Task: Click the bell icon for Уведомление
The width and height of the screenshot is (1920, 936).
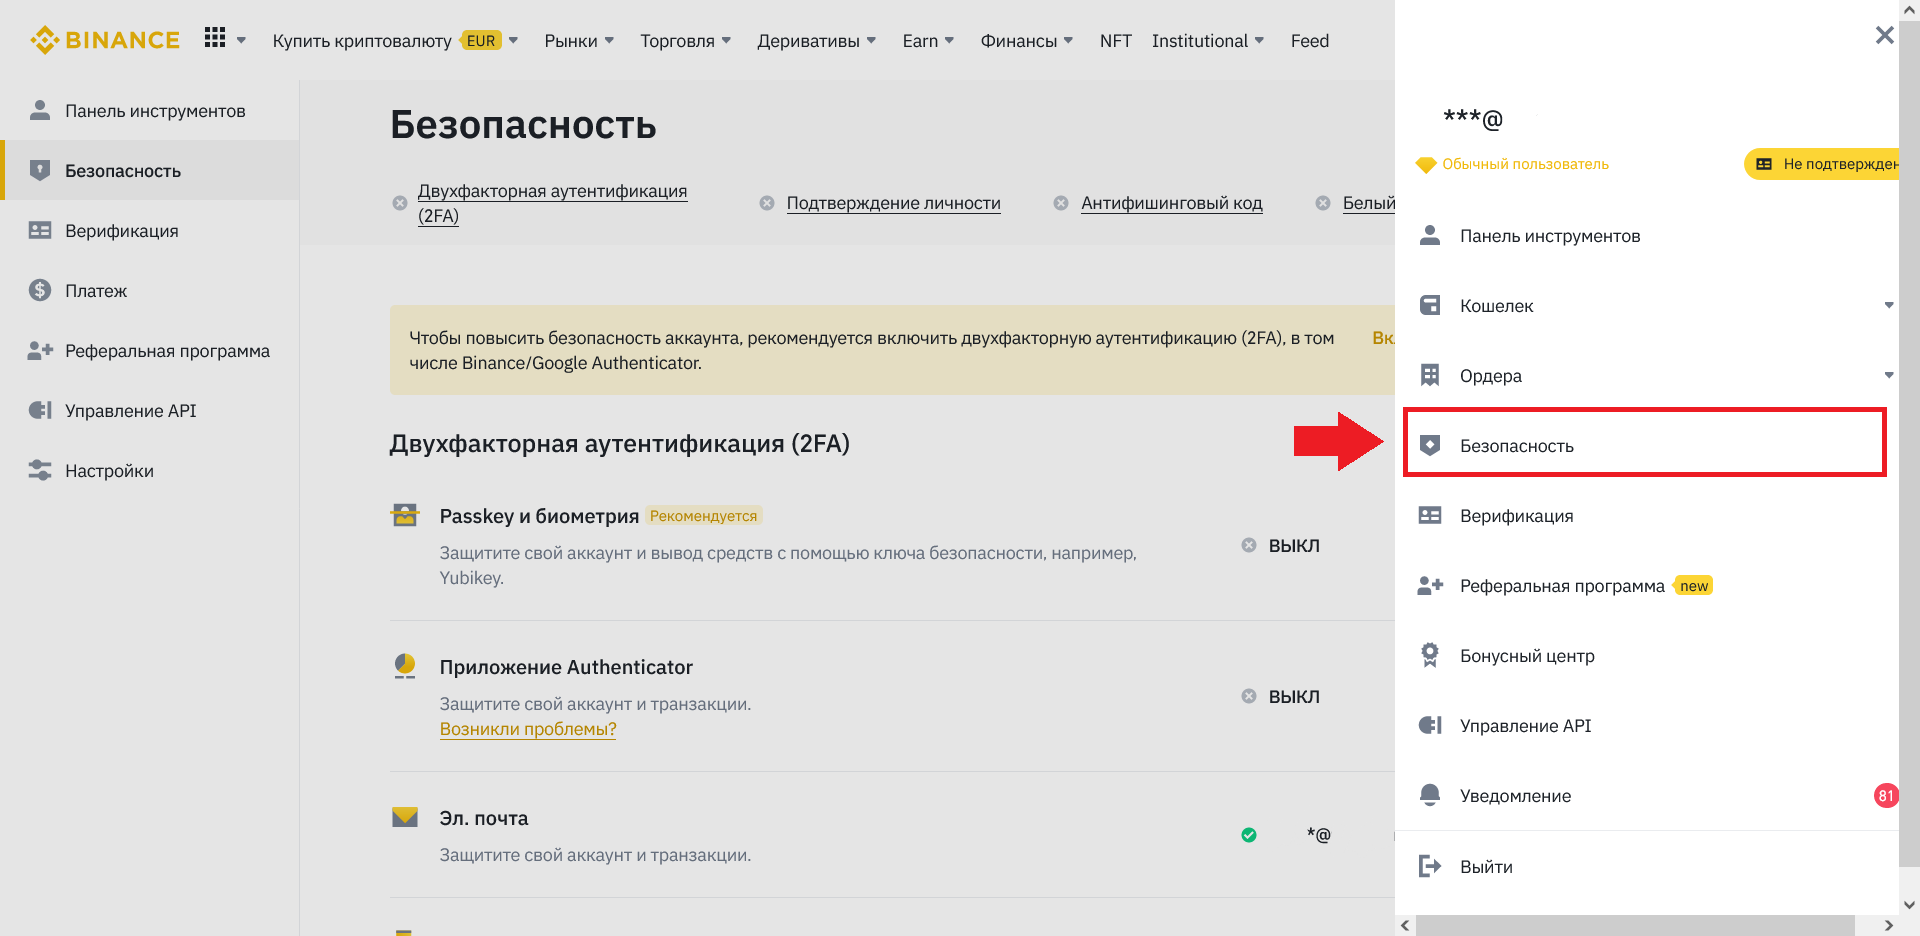Action: pyautogui.click(x=1430, y=795)
